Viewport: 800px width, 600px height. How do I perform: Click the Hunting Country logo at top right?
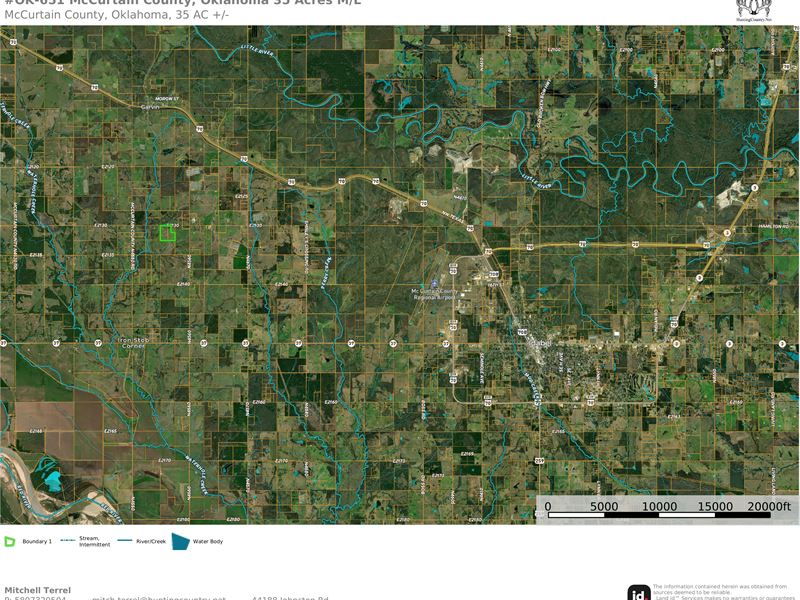[754, 11]
